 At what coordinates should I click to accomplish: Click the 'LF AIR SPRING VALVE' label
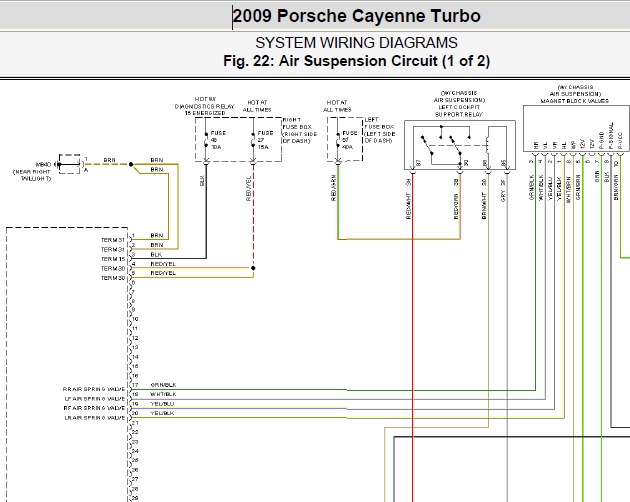coord(94,399)
